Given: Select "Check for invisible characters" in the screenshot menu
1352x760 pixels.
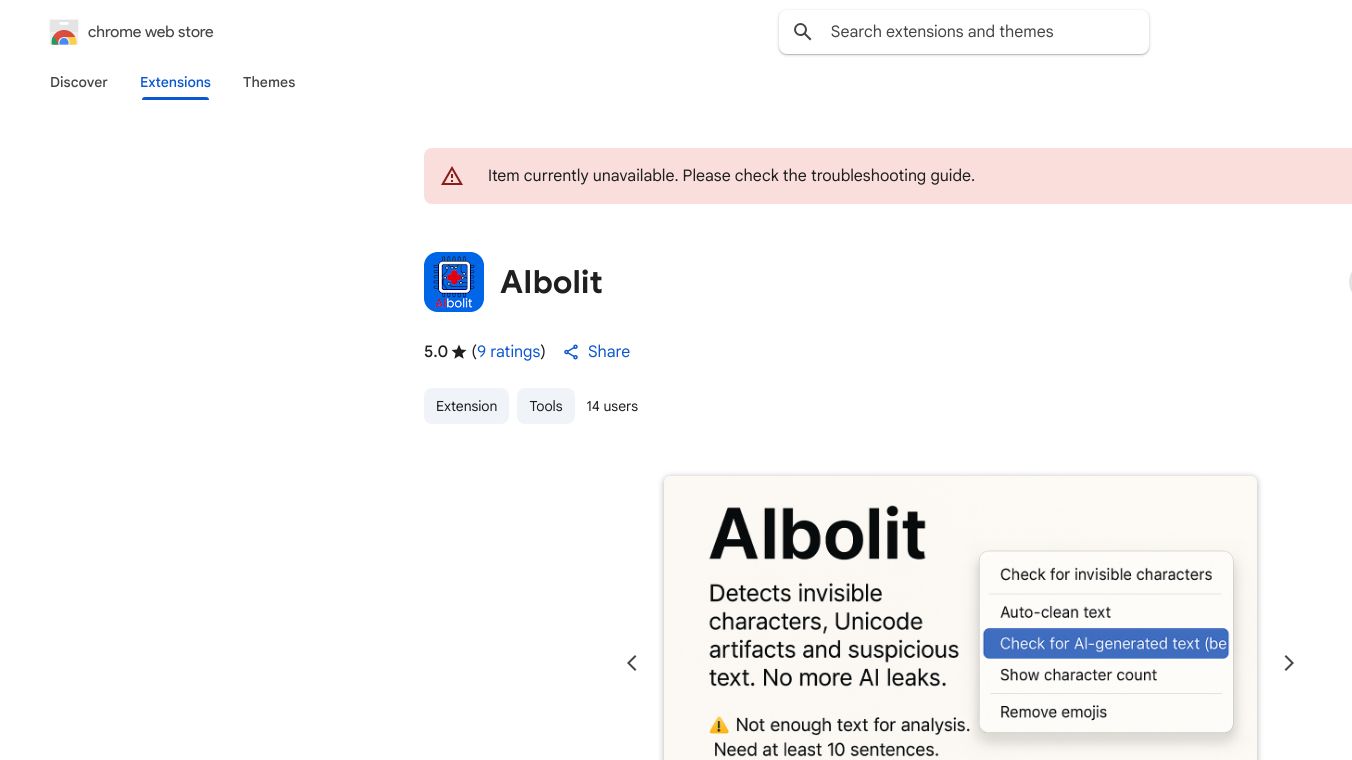Looking at the screenshot, I should (1106, 574).
